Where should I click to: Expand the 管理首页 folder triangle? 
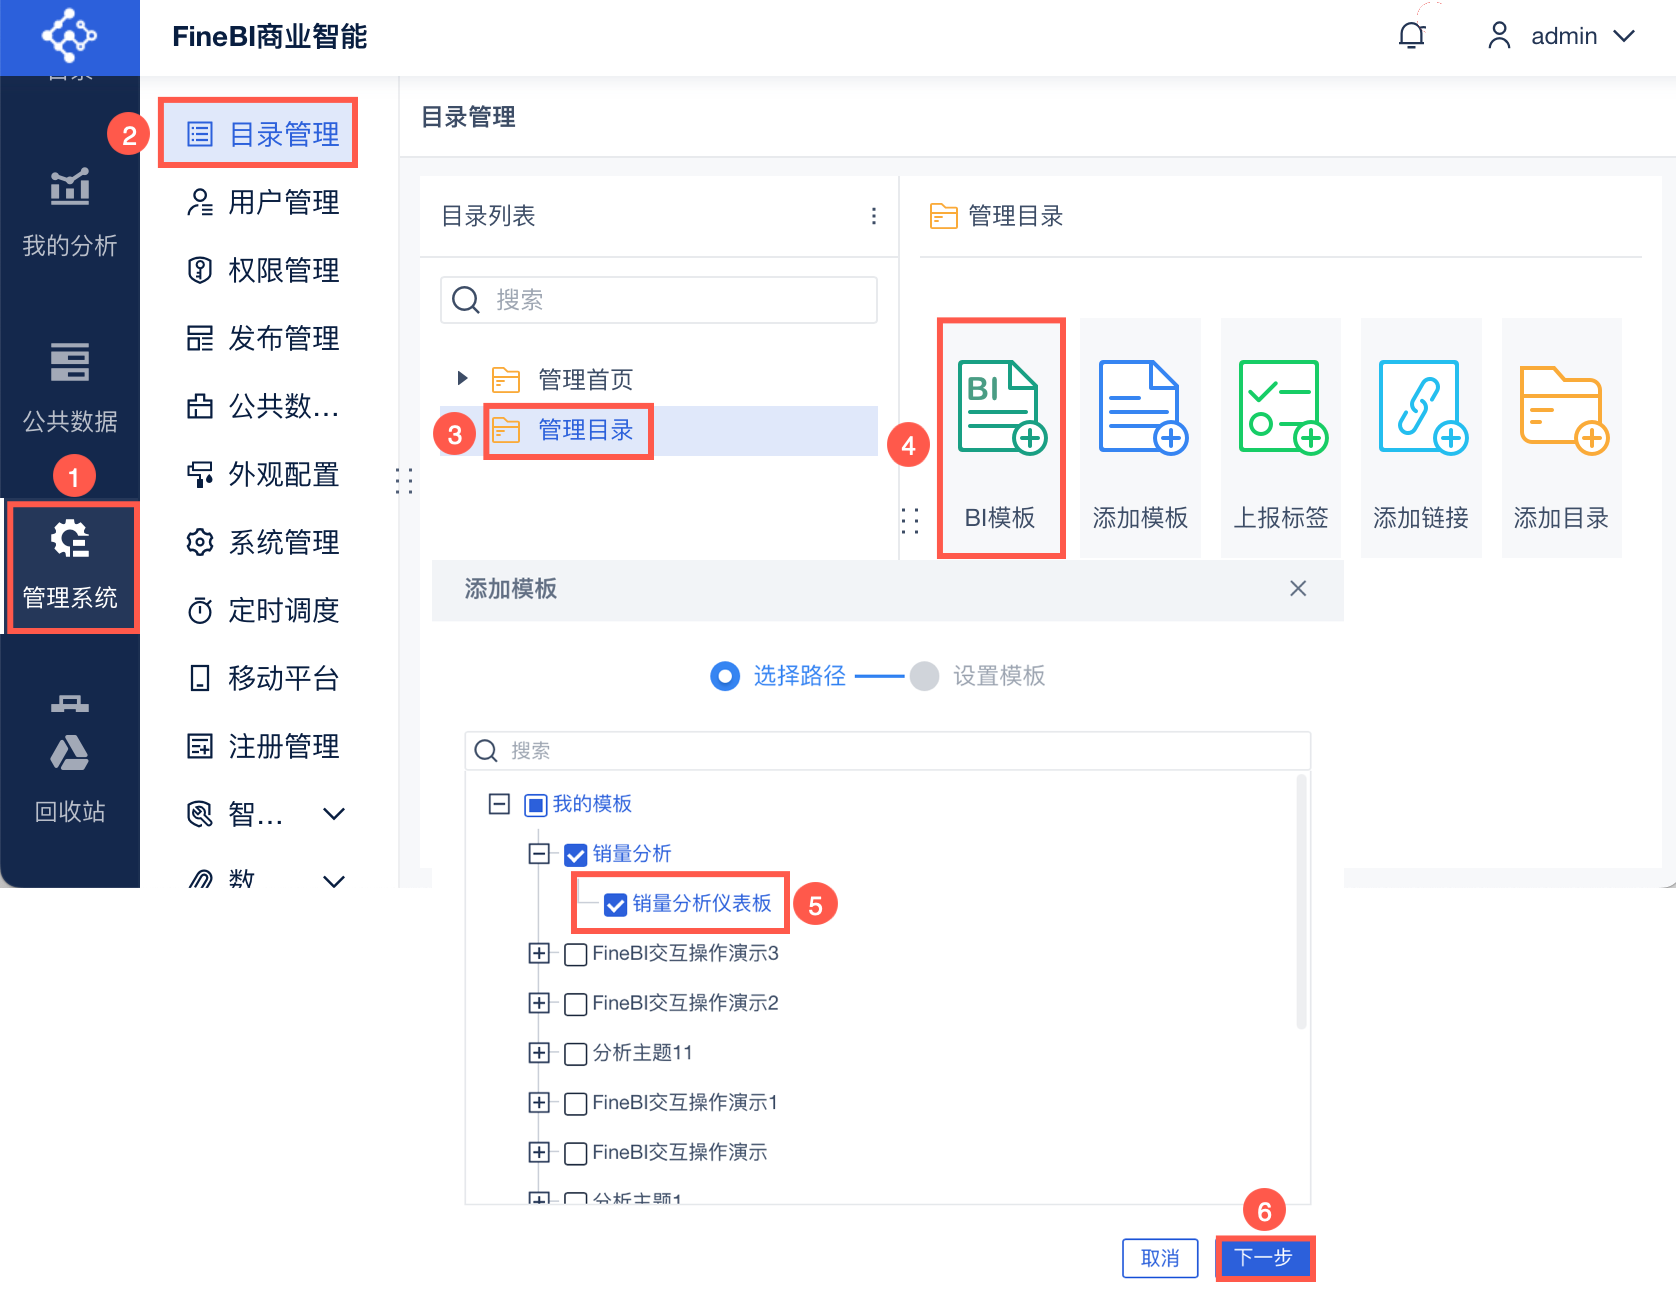pyautogui.click(x=462, y=378)
